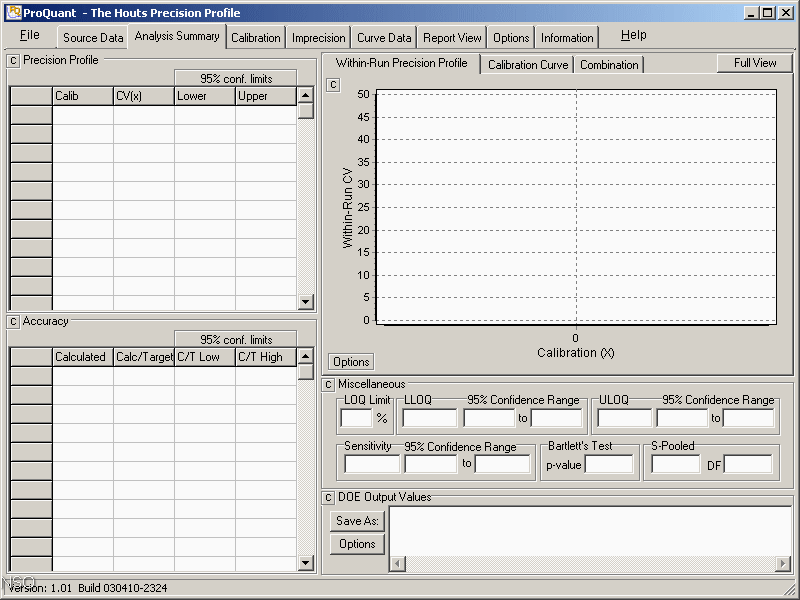Click the version build text in status bar
The width and height of the screenshot is (800, 600).
click(x=88, y=588)
